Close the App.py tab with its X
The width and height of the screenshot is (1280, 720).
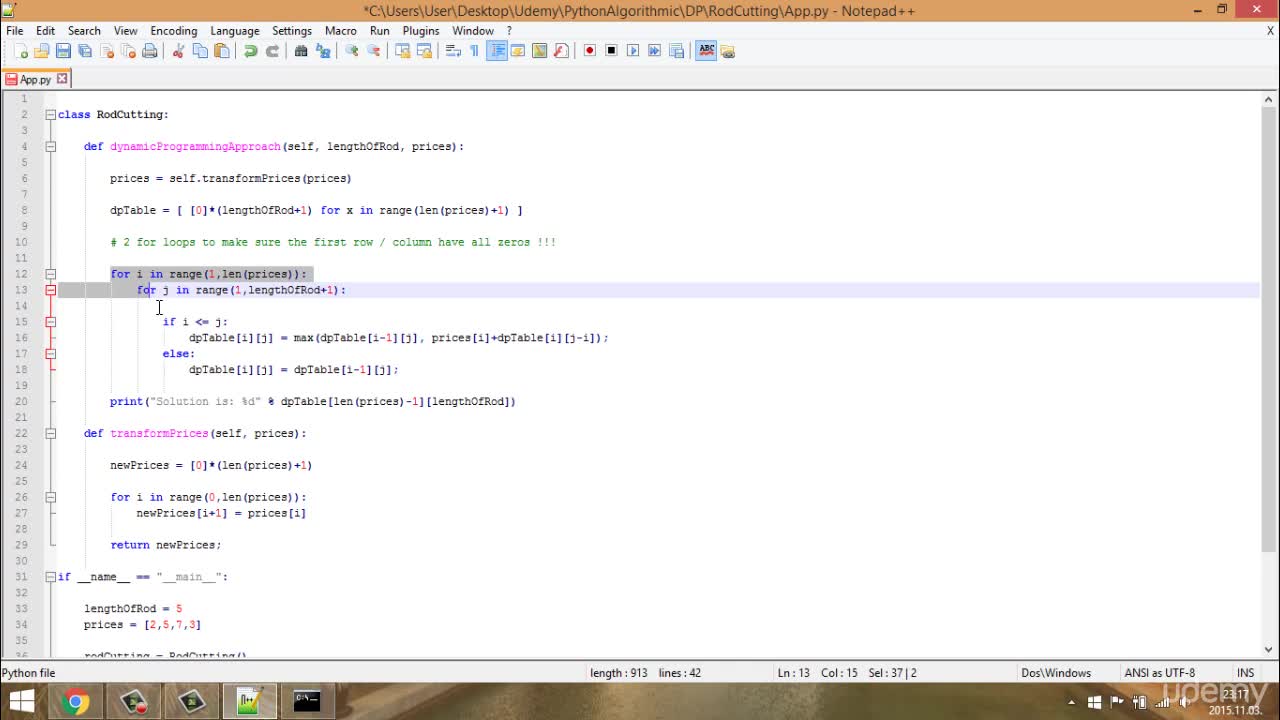(62, 79)
